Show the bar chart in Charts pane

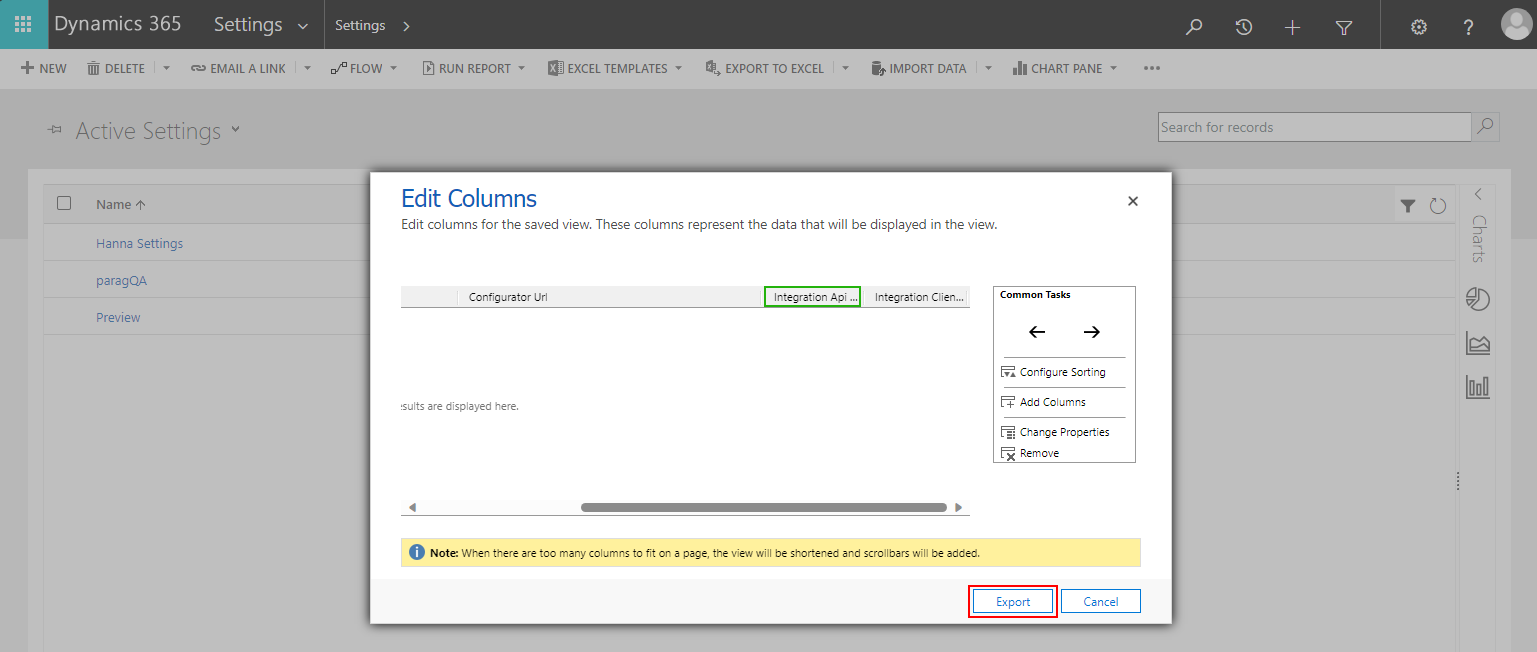coord(1478,386)
